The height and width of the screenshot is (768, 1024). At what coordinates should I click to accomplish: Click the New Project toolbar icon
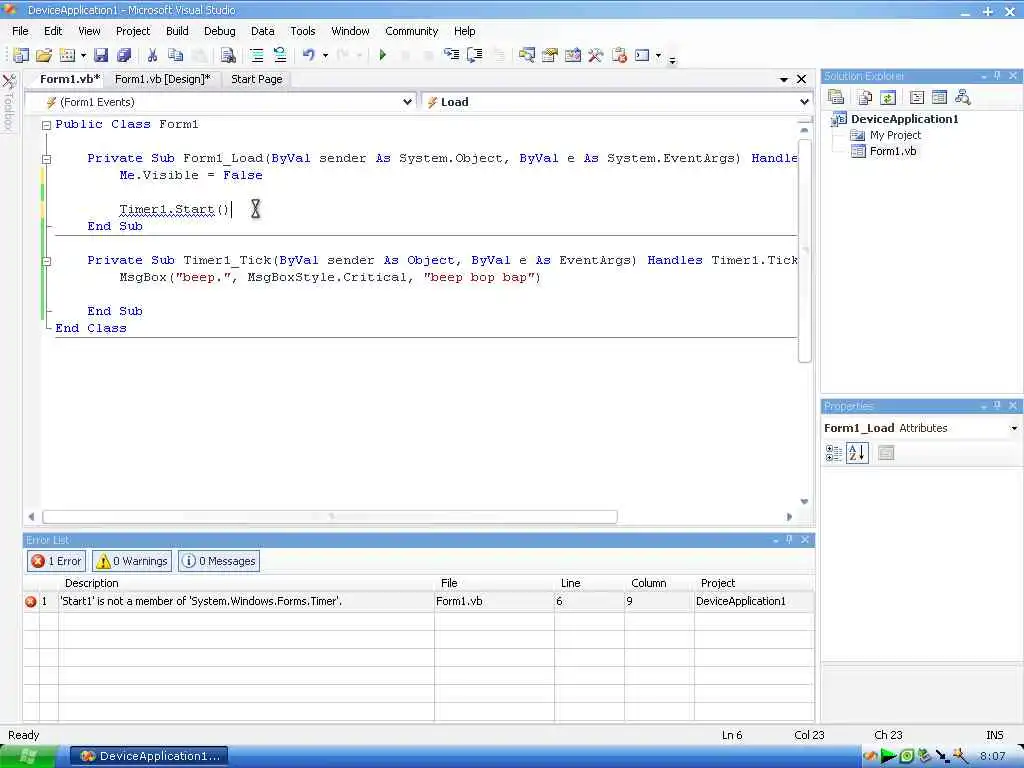pyautogui.click(x=20, y=56)
